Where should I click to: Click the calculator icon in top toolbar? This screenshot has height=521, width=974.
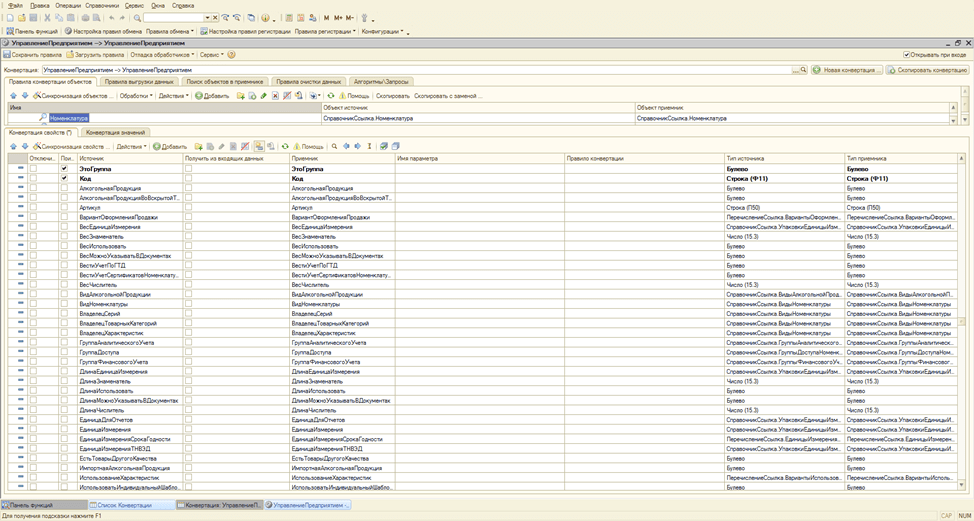coord(290,18)
